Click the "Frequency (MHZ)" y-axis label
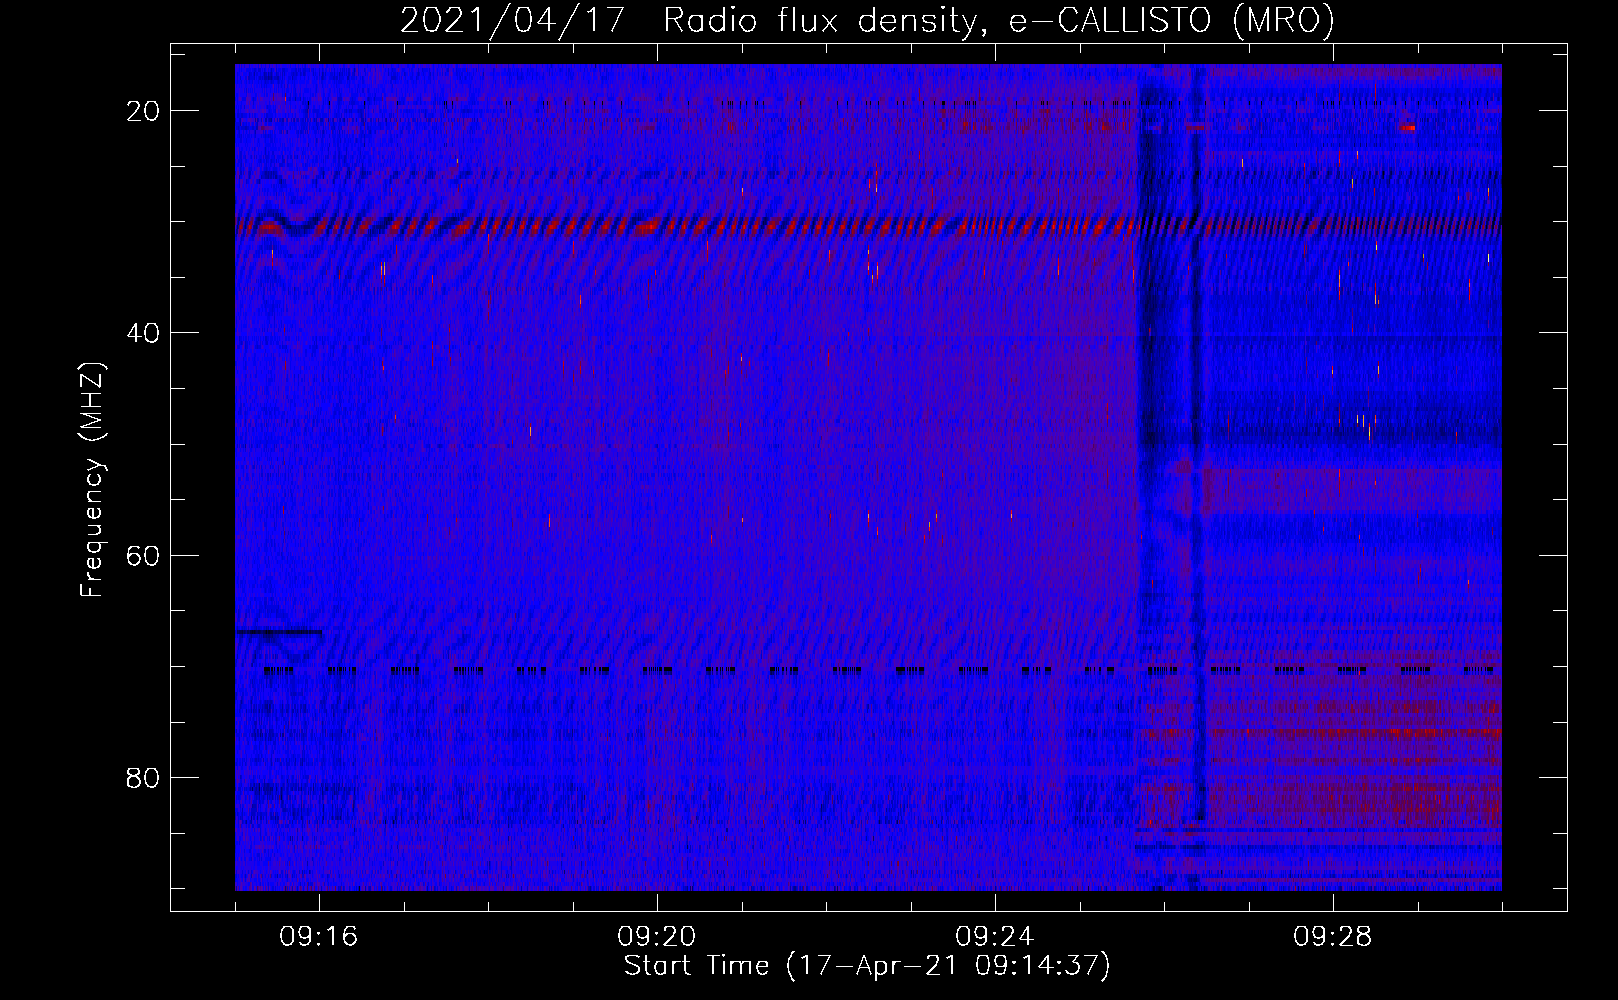Viewport: 1618px width, 1000px height. point(92,480)
